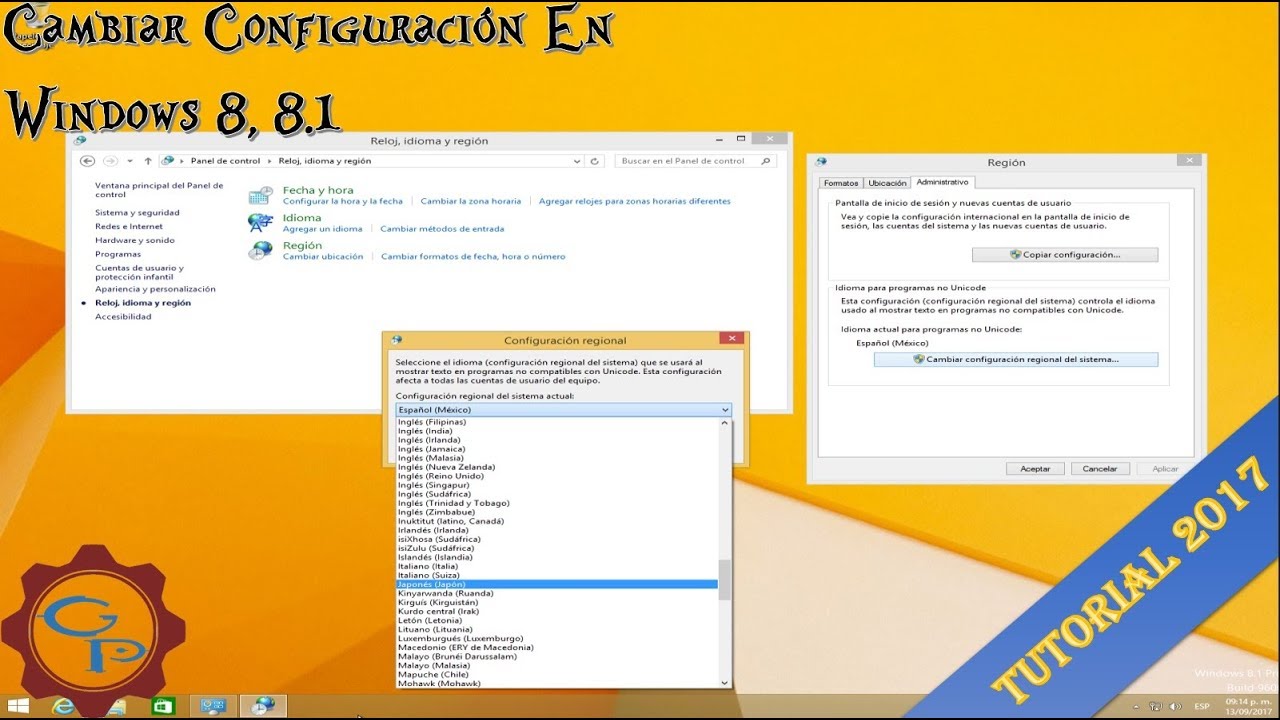Select Inglés (Reino Unido) in the list
This screenshot has height=720, width=1280.
(557, 476)
